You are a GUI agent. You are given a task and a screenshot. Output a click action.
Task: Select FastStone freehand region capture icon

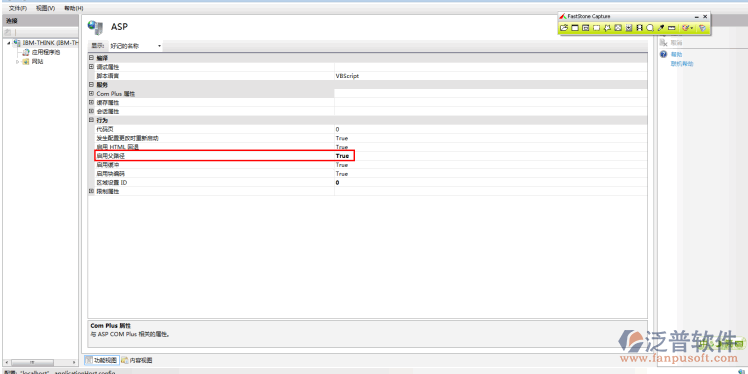coord(607,28)
